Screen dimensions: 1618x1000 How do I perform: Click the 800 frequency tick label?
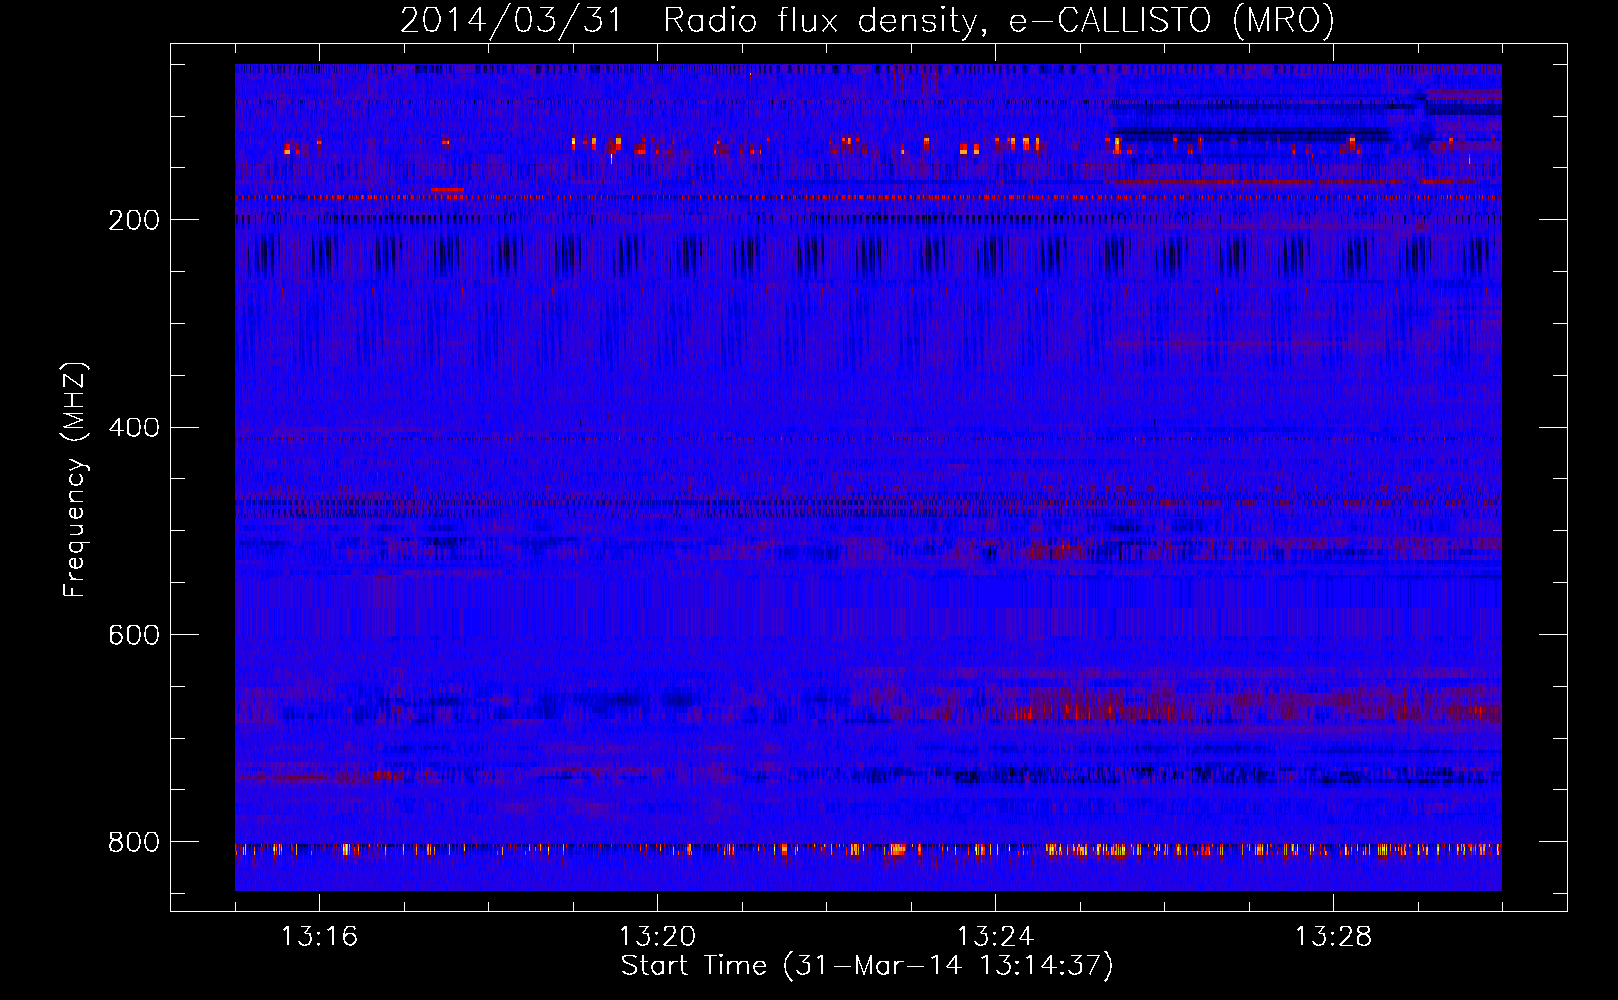pos(134,843)
